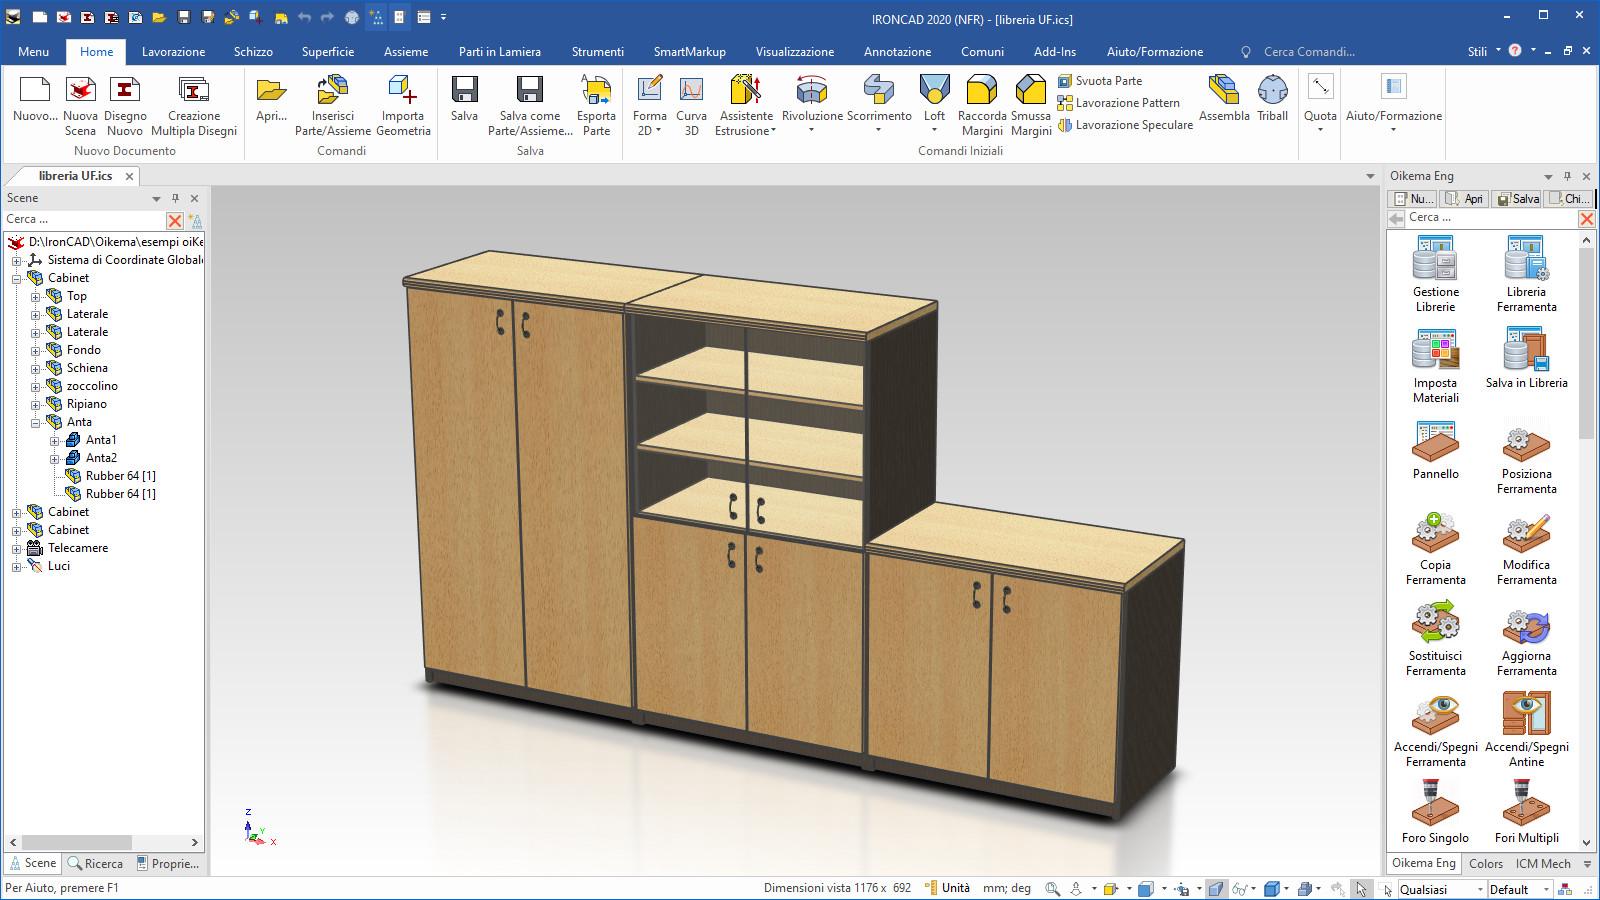Collapse the Anta assembly node
The width and height of the screenshot is (1600, 900).
pyautogui.click(x=35, y=422)
